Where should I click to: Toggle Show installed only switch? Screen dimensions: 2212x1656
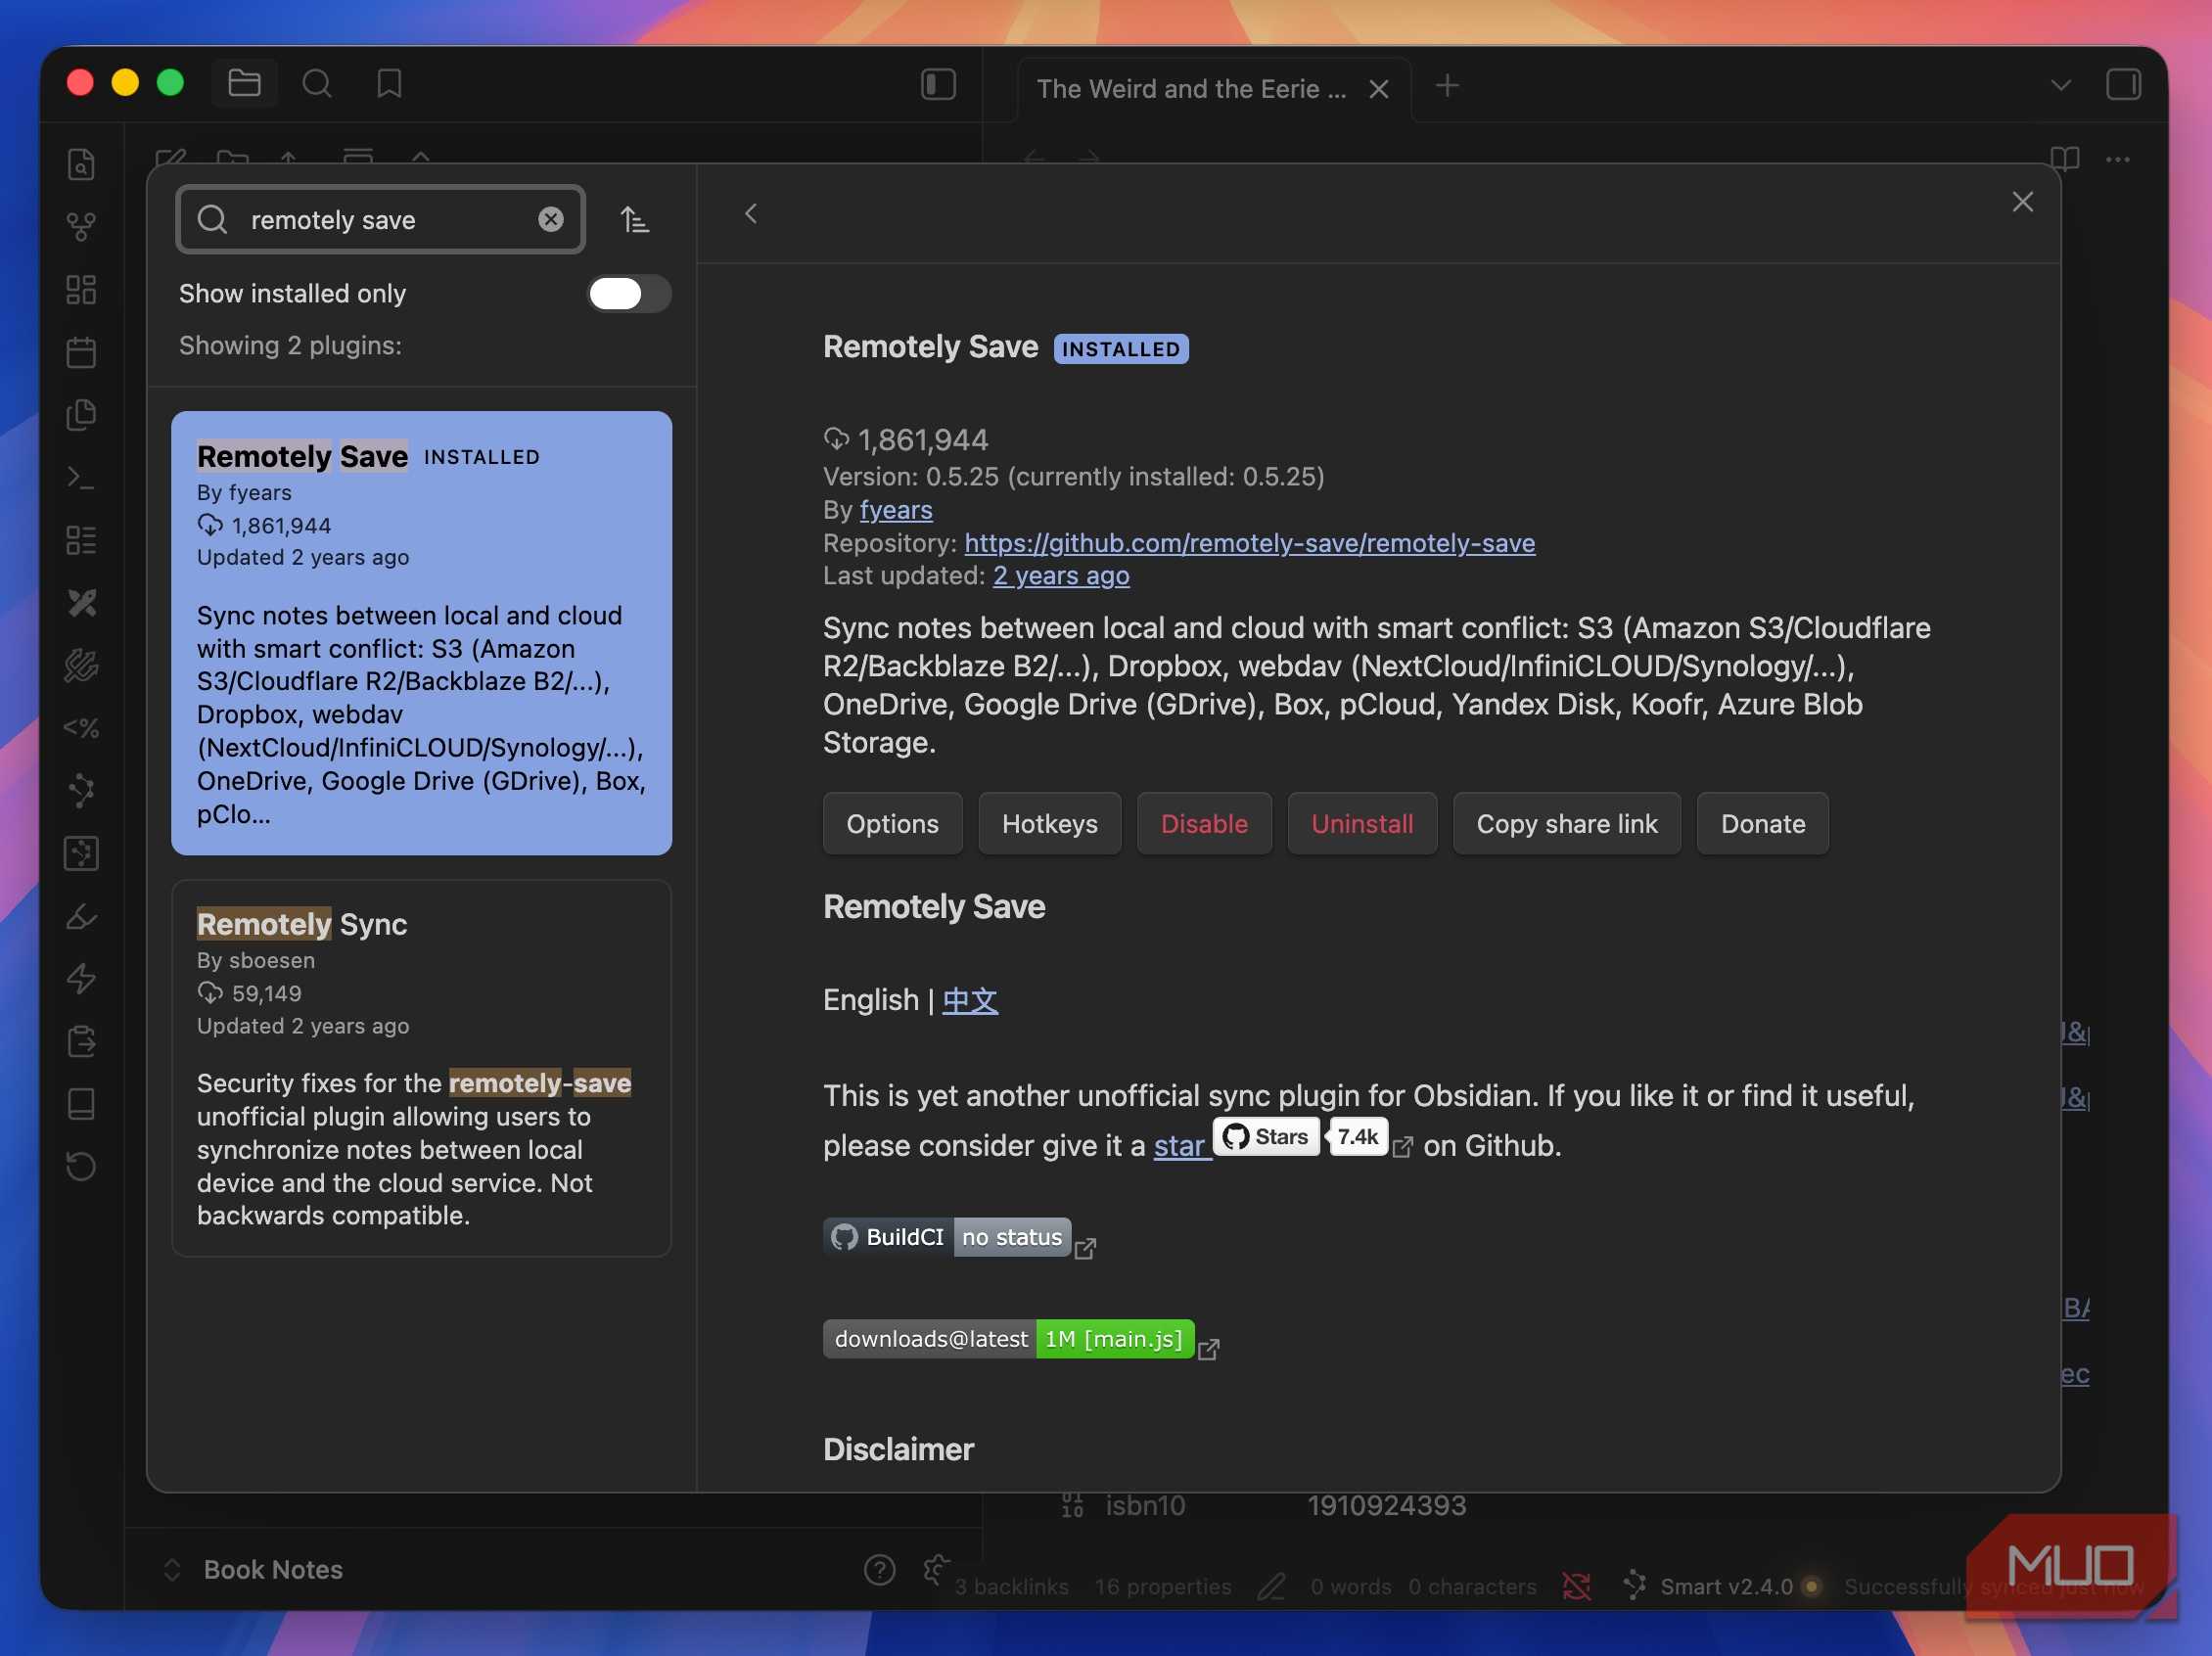point(628,294)
